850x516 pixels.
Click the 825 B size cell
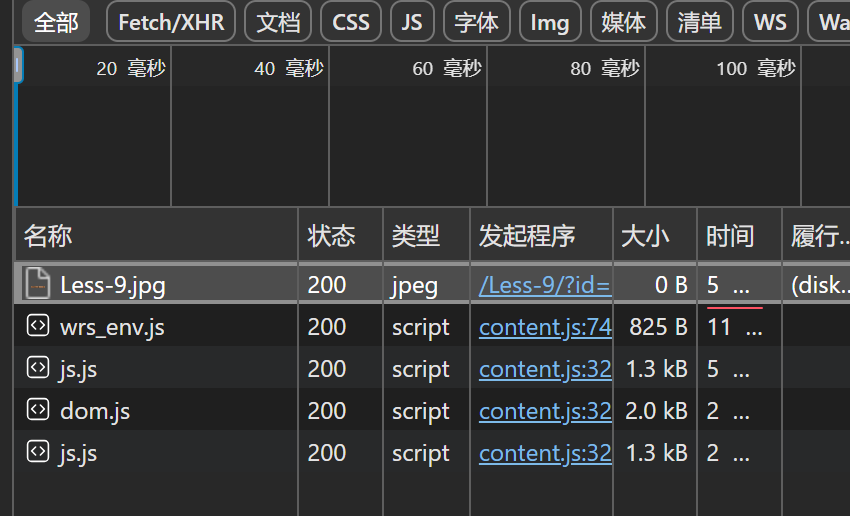658,327
